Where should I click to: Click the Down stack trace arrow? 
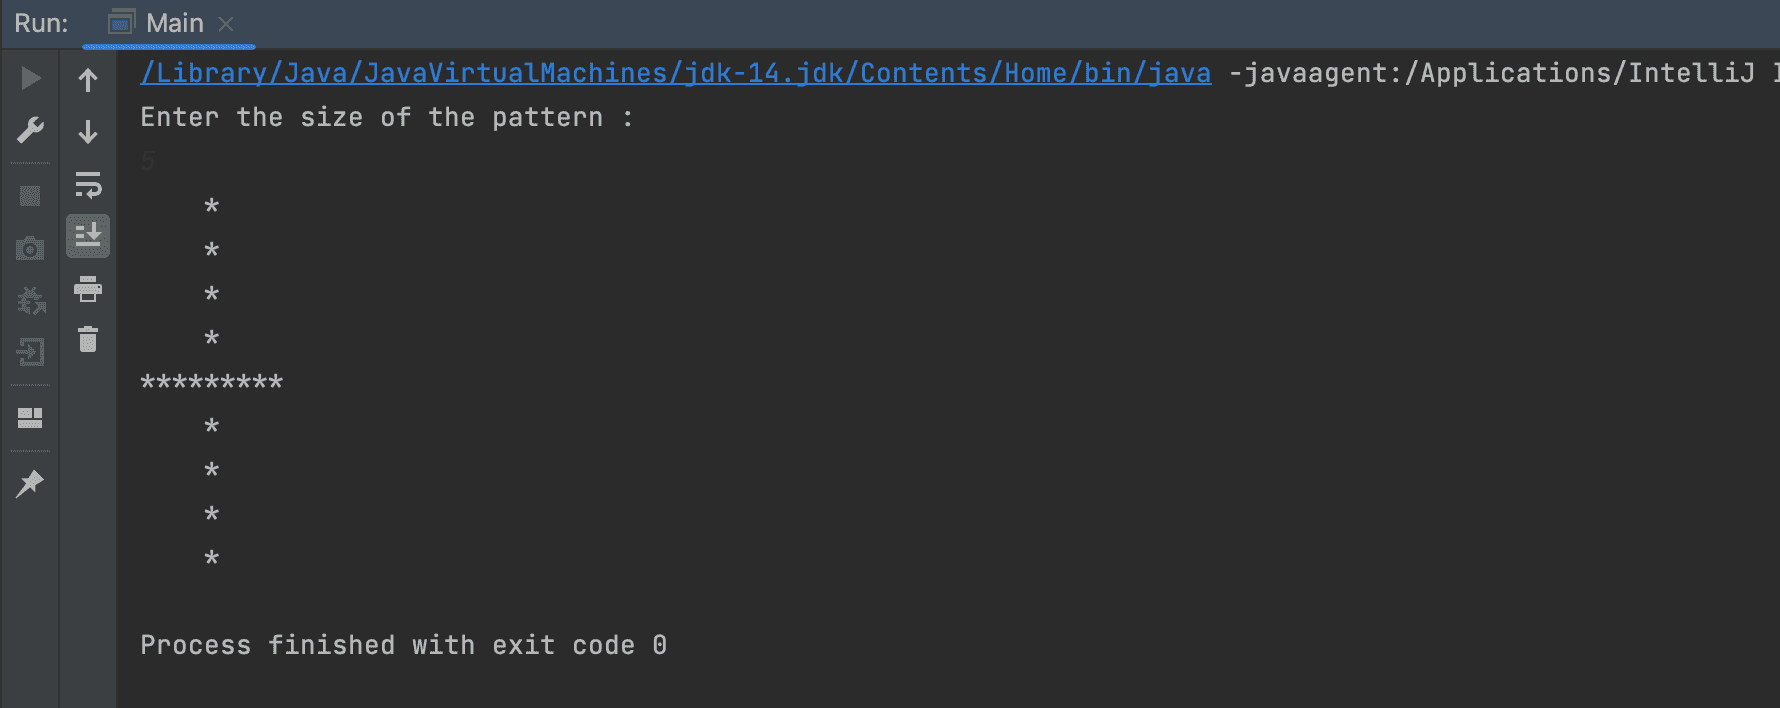click(88, 132)
